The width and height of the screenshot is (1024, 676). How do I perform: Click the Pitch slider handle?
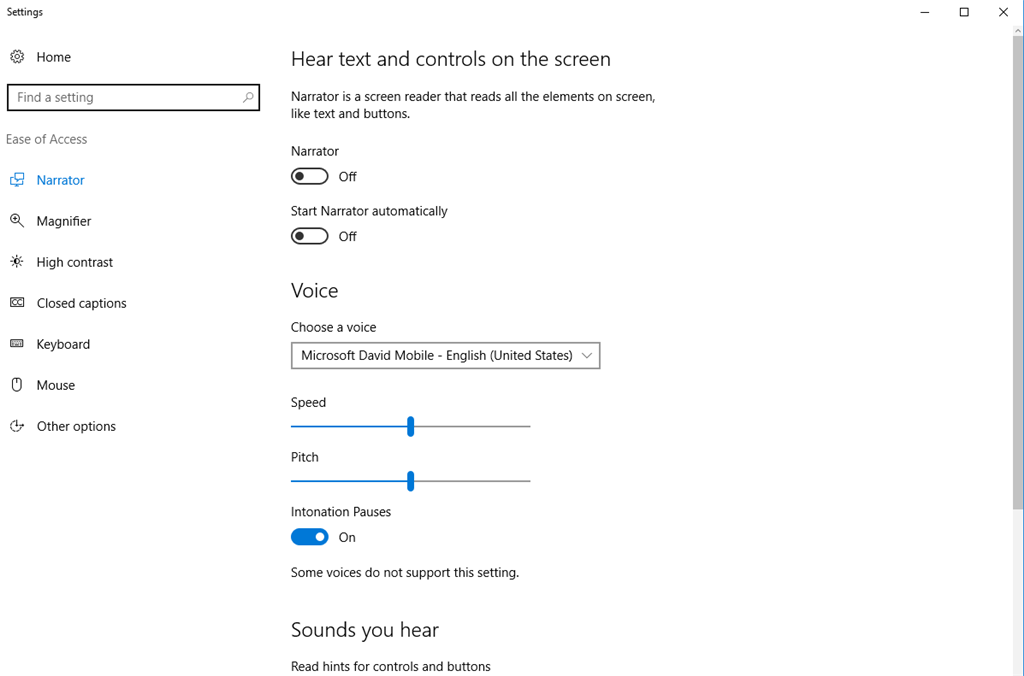click(x=411, y=481)
